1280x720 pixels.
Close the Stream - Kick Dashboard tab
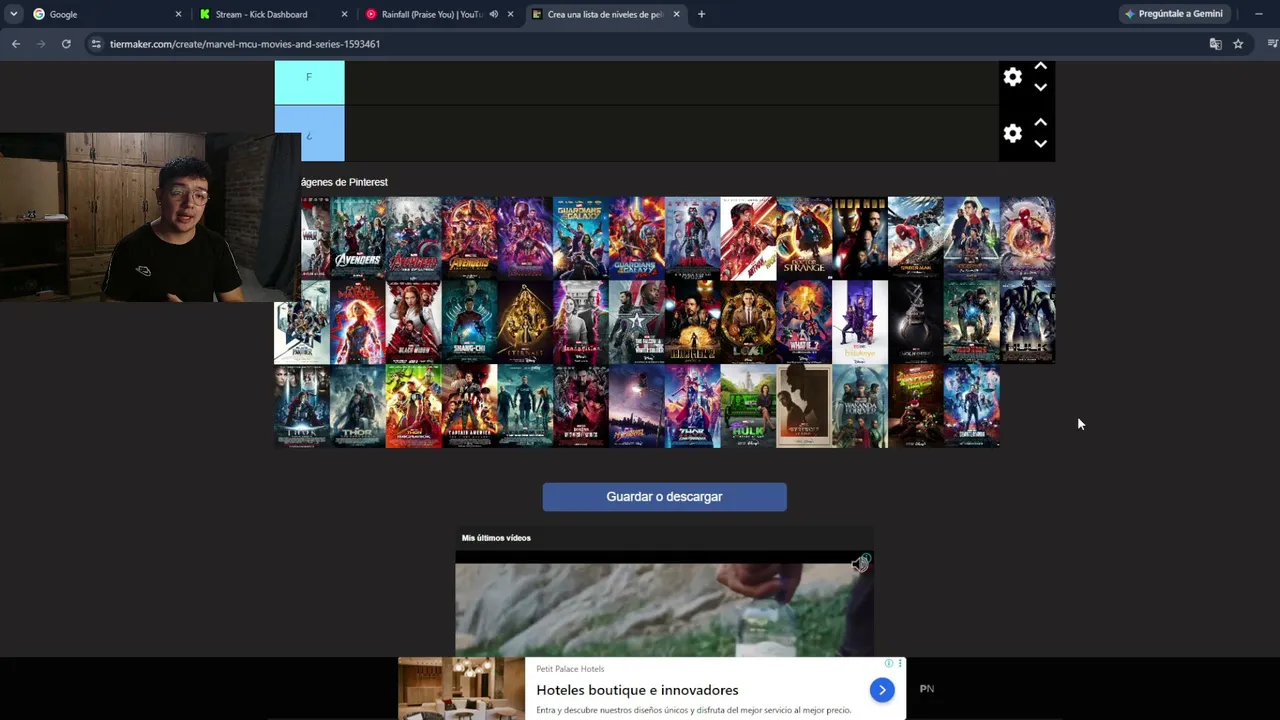click(x=345, y=14)
